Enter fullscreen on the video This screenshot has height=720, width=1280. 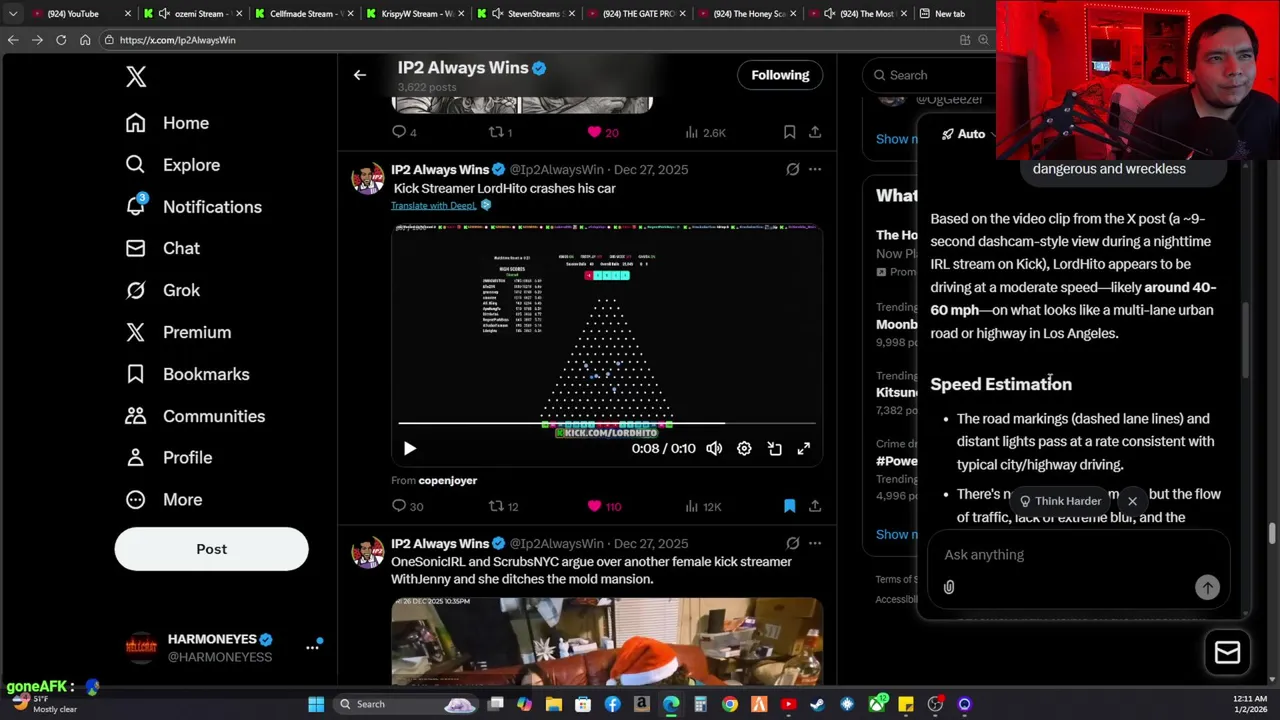(x=803, y=449)
